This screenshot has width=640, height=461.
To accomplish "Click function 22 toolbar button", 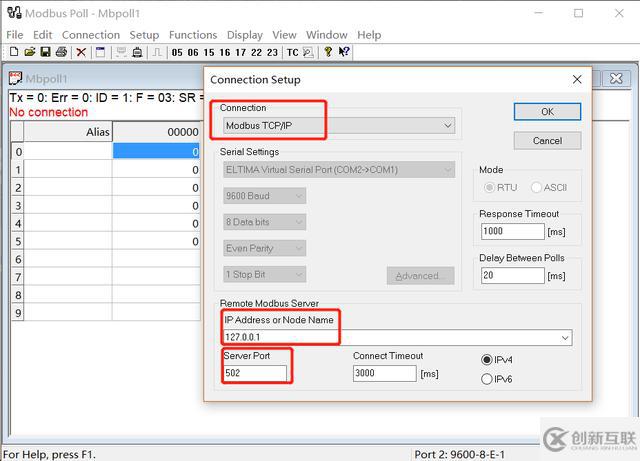I will [x=256, y=52].
